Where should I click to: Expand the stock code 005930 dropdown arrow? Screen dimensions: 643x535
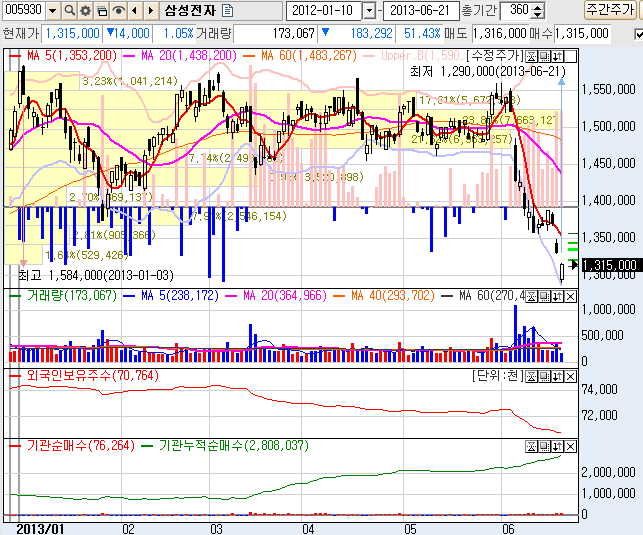click(x=52, y=10)
